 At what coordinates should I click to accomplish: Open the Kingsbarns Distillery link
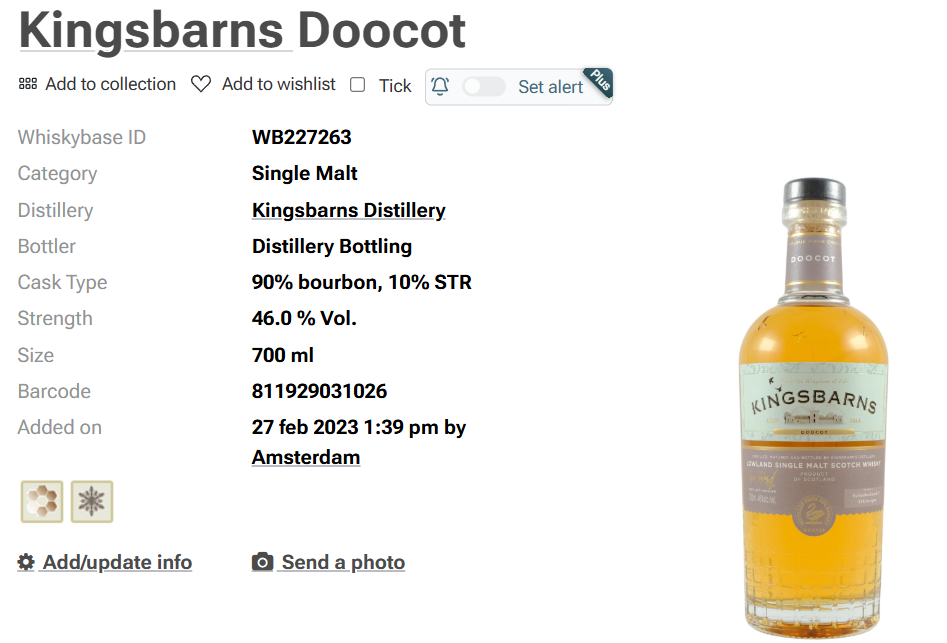348,210
